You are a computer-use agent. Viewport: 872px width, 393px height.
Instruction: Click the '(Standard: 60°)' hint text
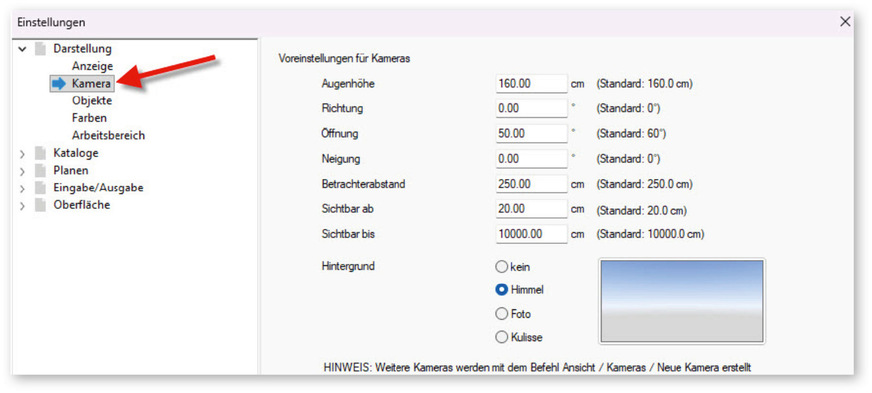pos(631,133)
